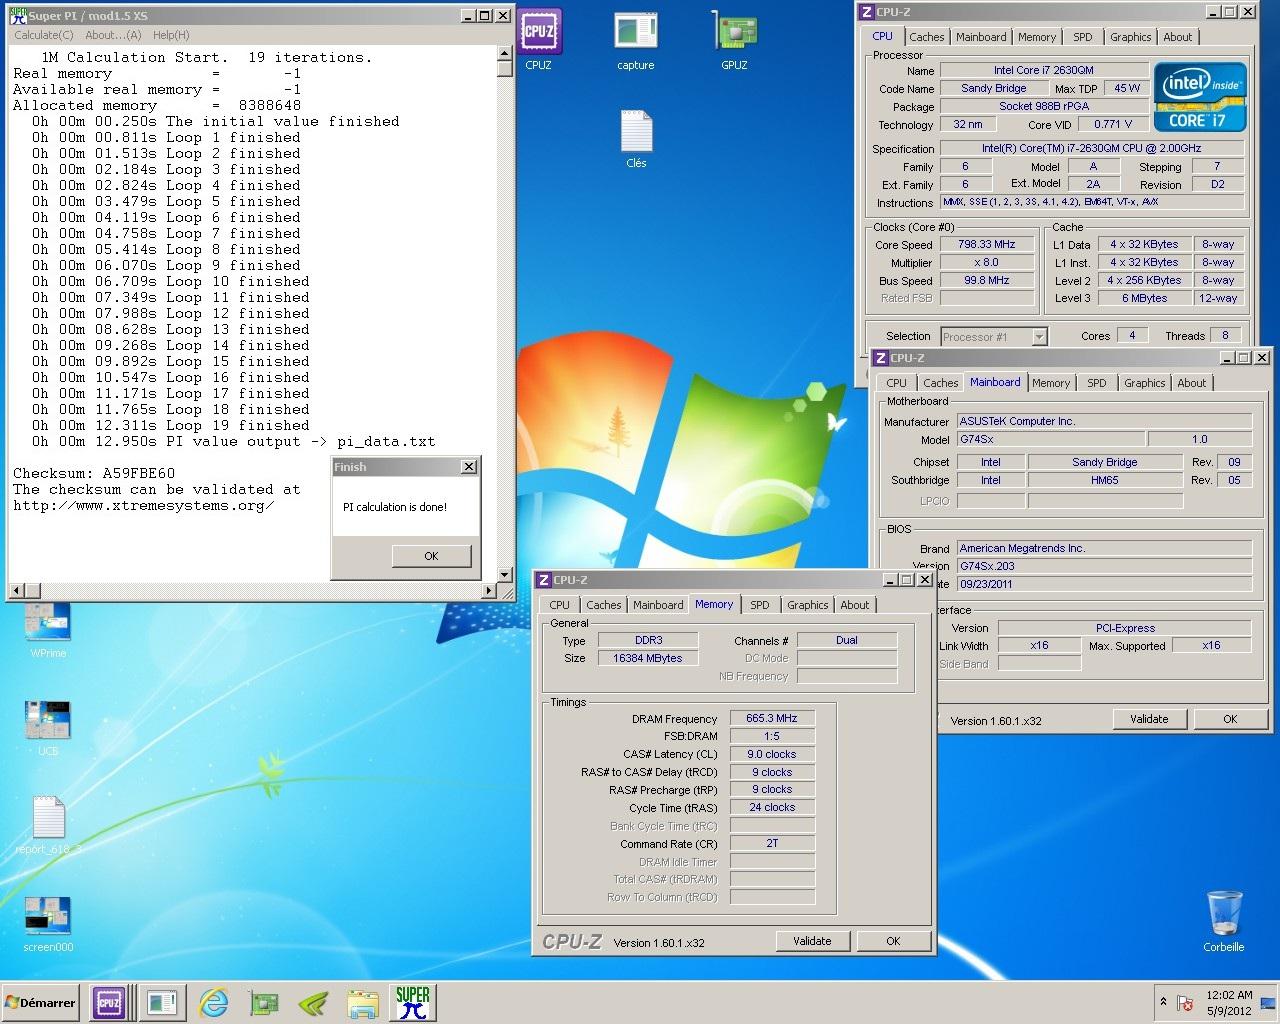1280x1024 pixels.
Task: Select Graphics tab in Mainboard CPU-Z window
Action: coord(1145,383)
